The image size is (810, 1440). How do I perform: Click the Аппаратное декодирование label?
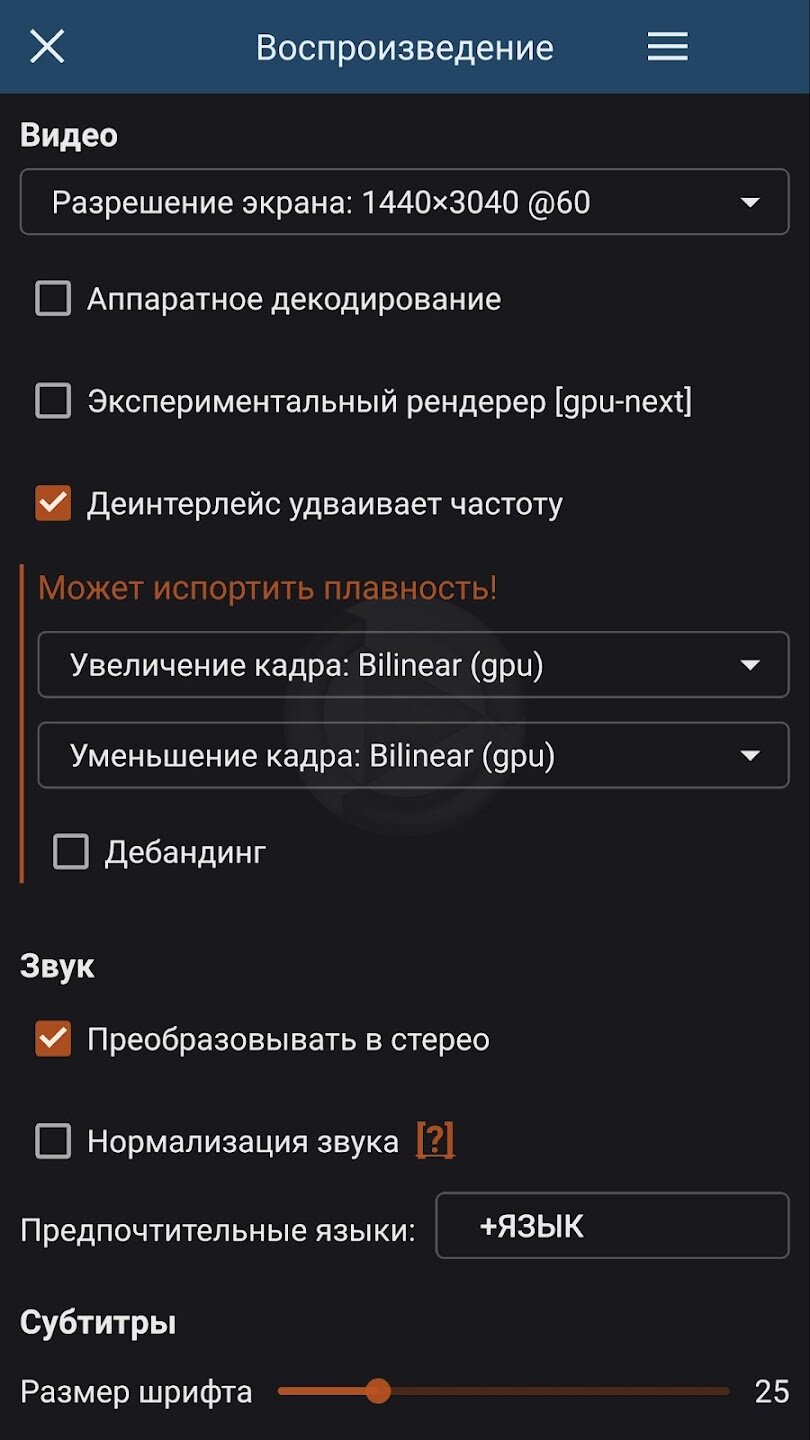point(294,299)
